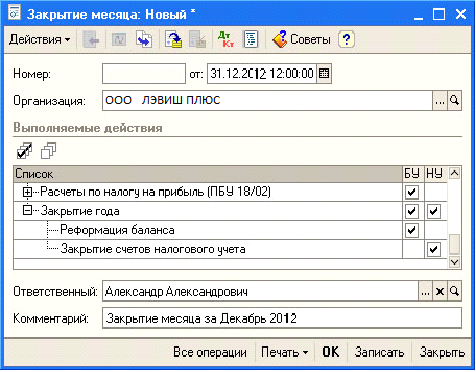Clear the Ответственный field with X button
The width and height of the screenshot is (476, 372).
440,292
